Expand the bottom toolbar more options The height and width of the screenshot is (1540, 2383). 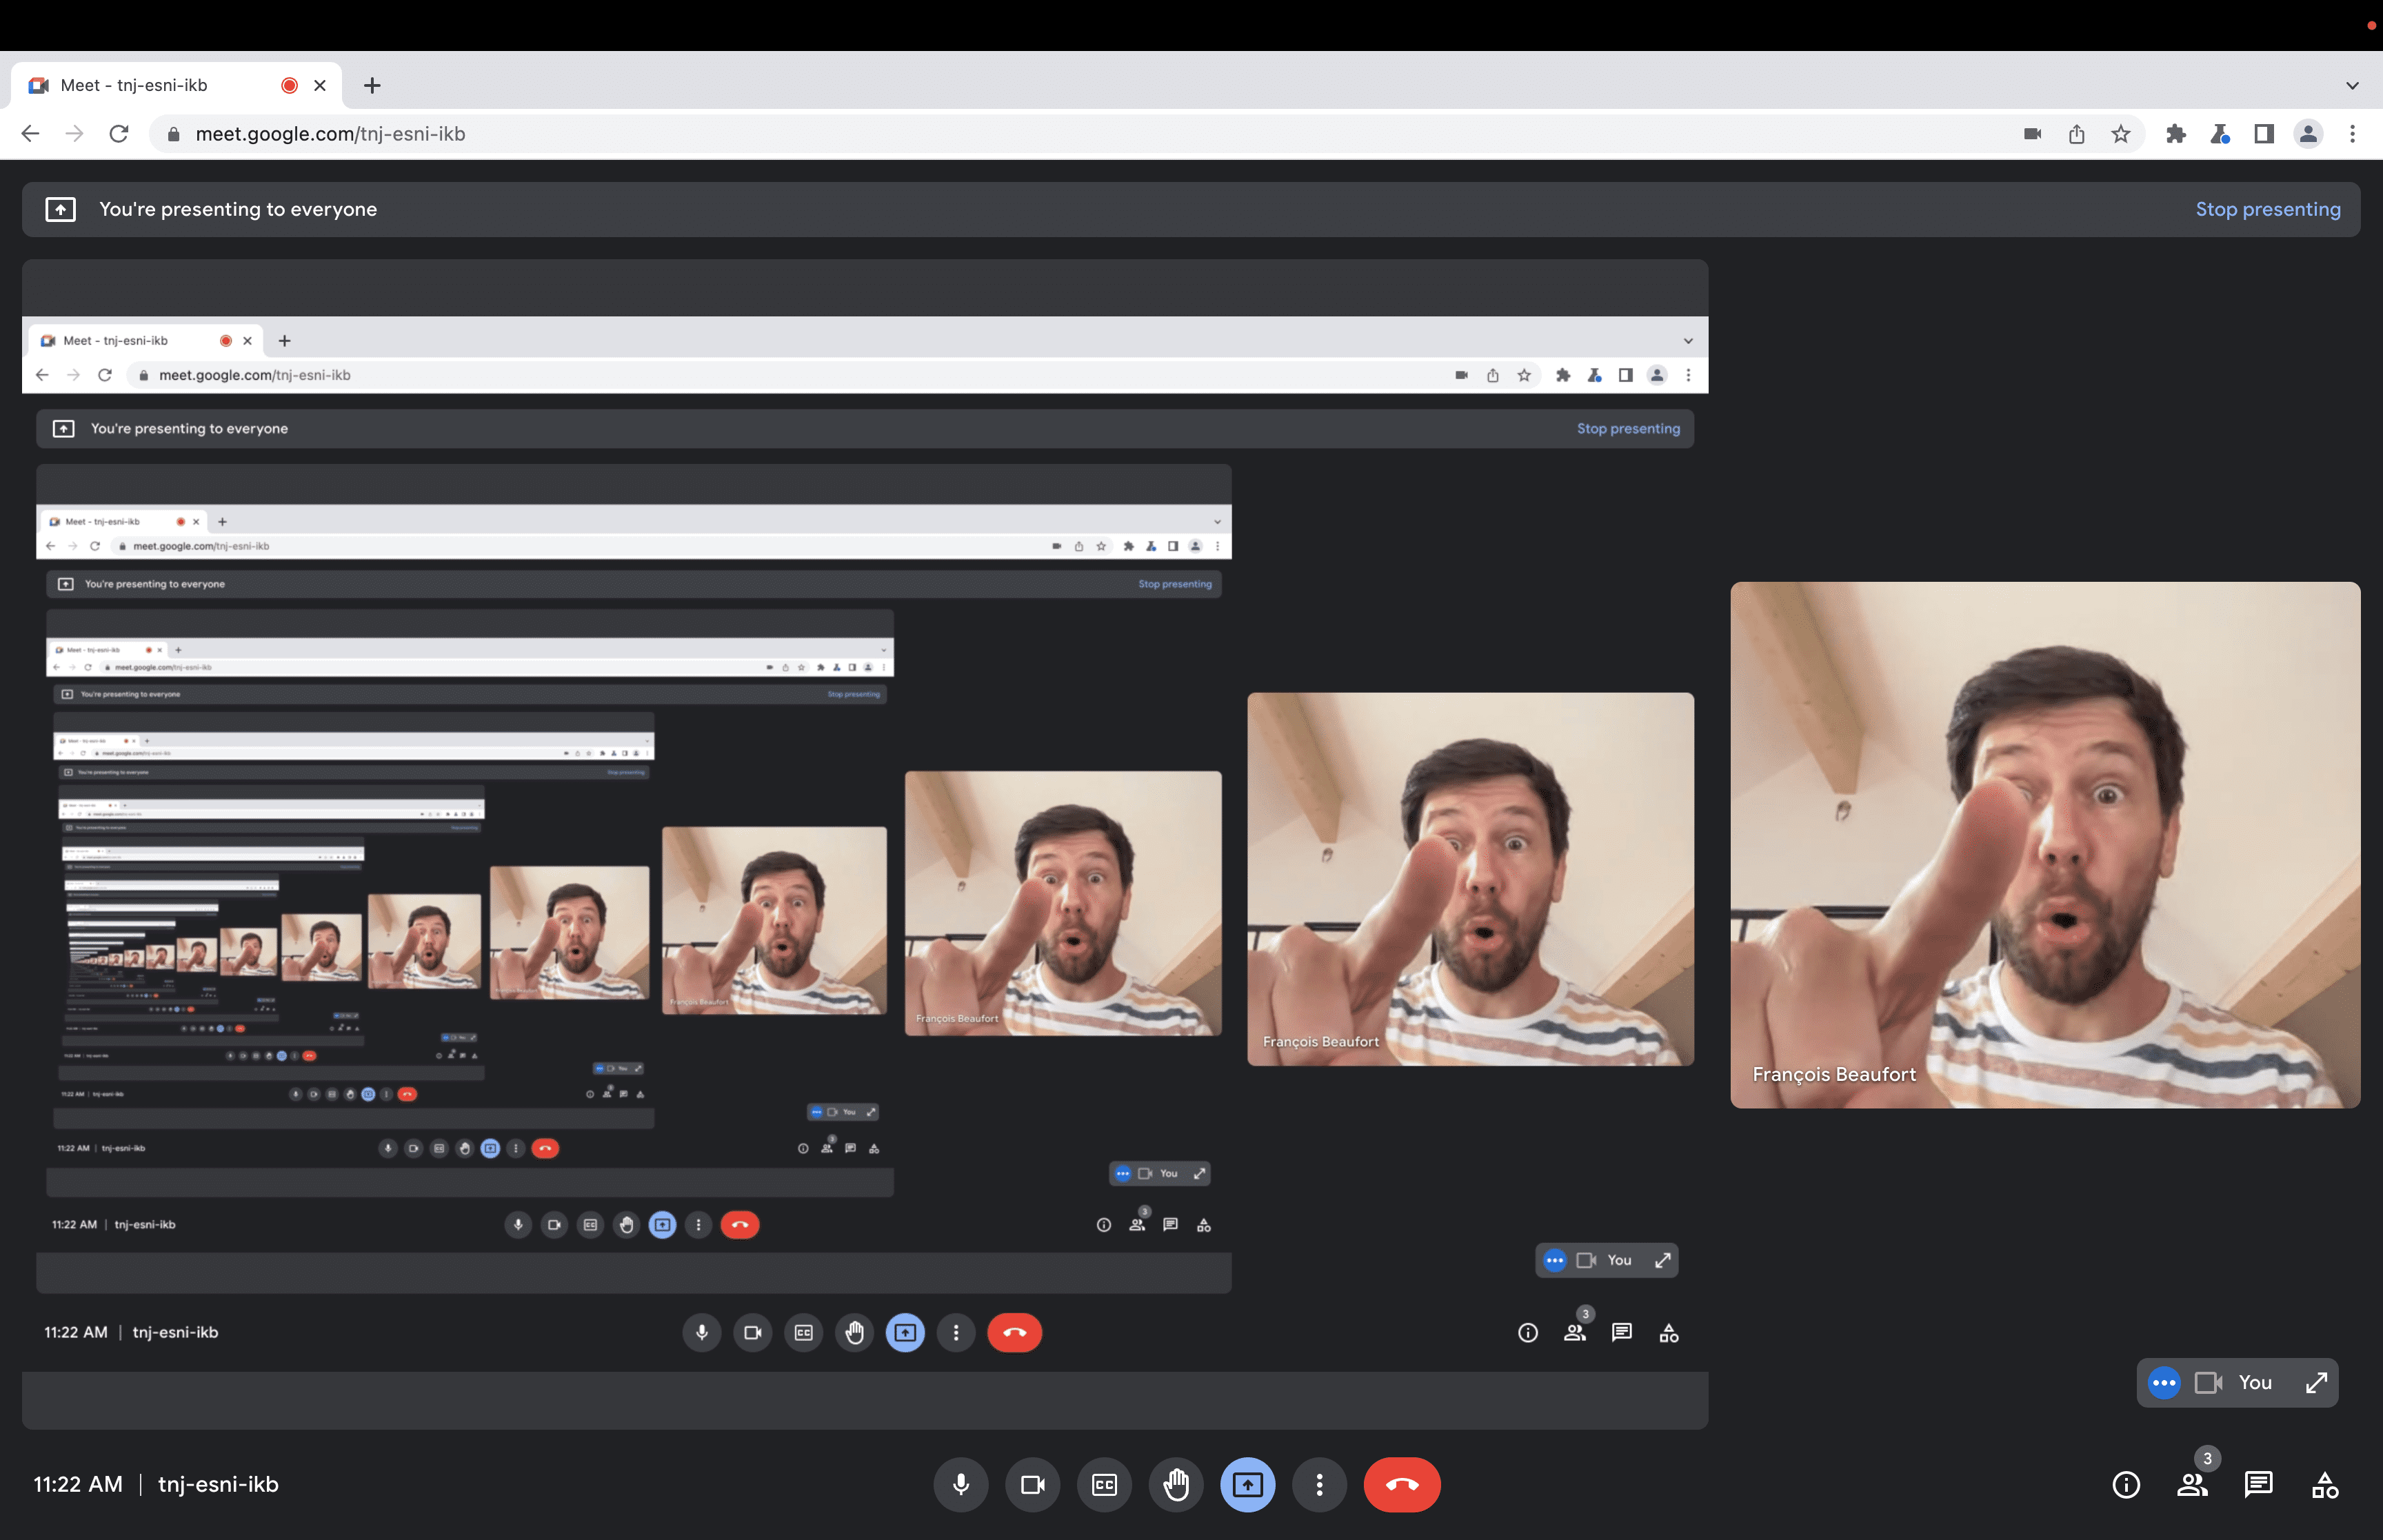click(x=1318, y=1484)
